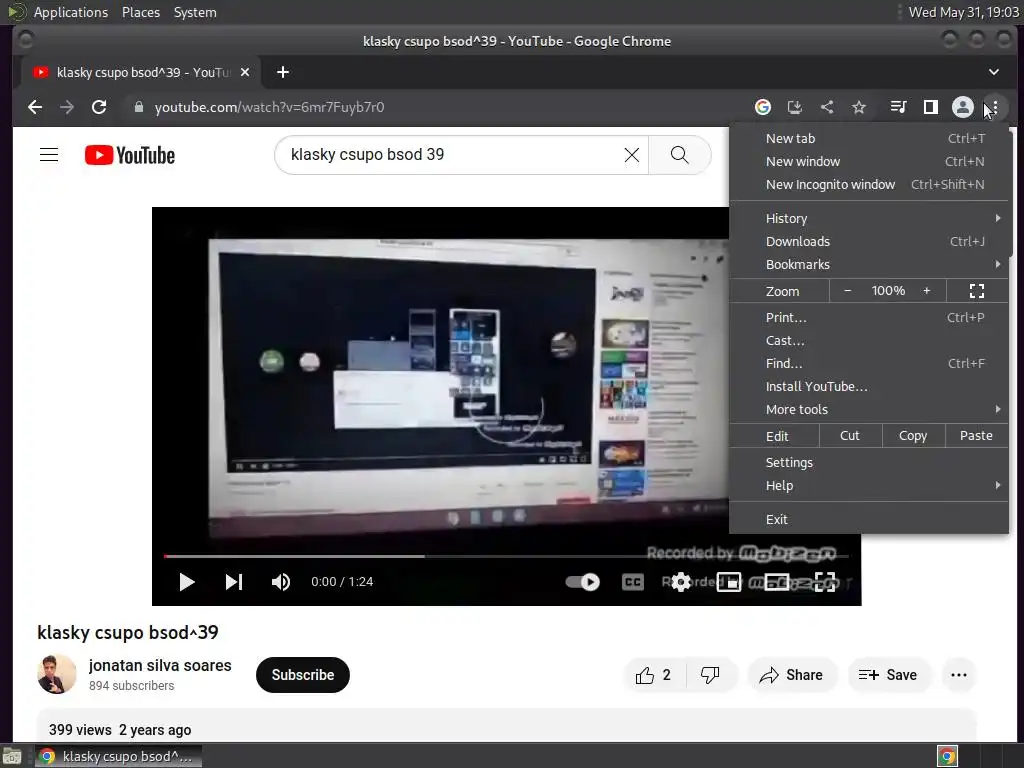Screen dimensions: 1024x768
Task: Open Find in the Chrome menu
Action: 869,363
